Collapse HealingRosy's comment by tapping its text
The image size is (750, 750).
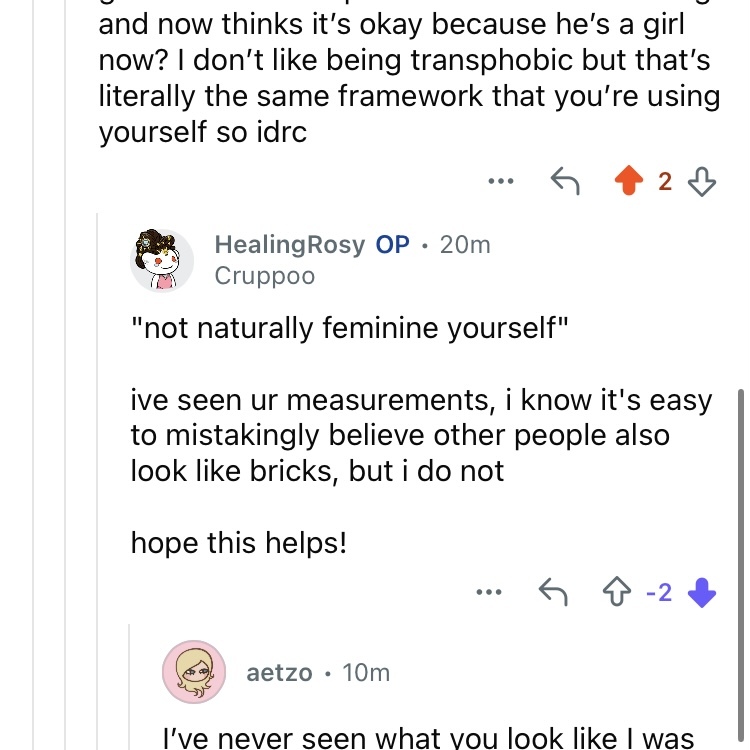click(420, 436)
